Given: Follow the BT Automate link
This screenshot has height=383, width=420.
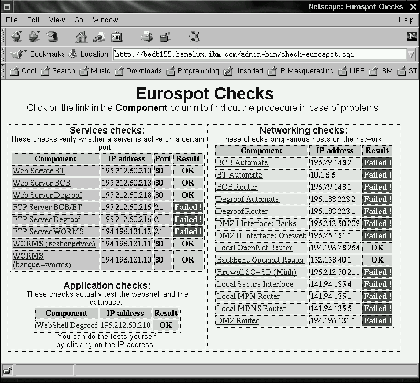Looking at the screenshot, I should coord(239,175).
